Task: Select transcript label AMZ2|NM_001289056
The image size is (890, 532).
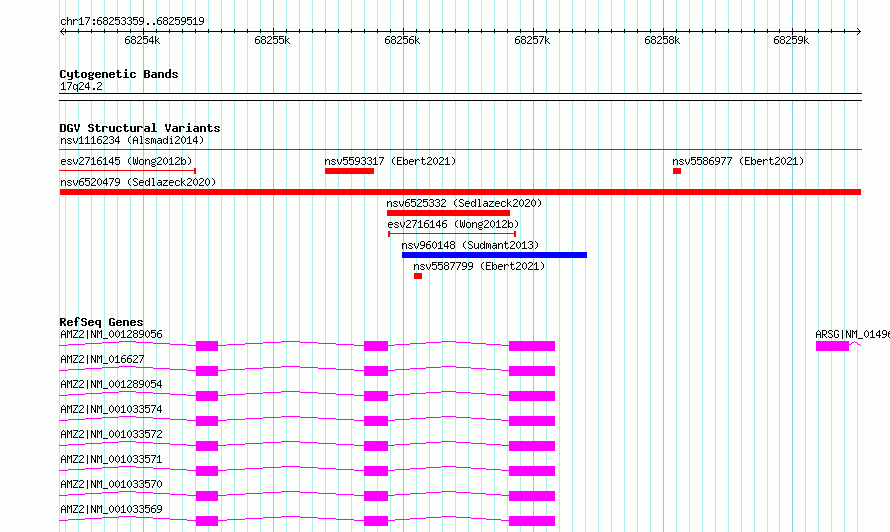Action: [111, 334]
